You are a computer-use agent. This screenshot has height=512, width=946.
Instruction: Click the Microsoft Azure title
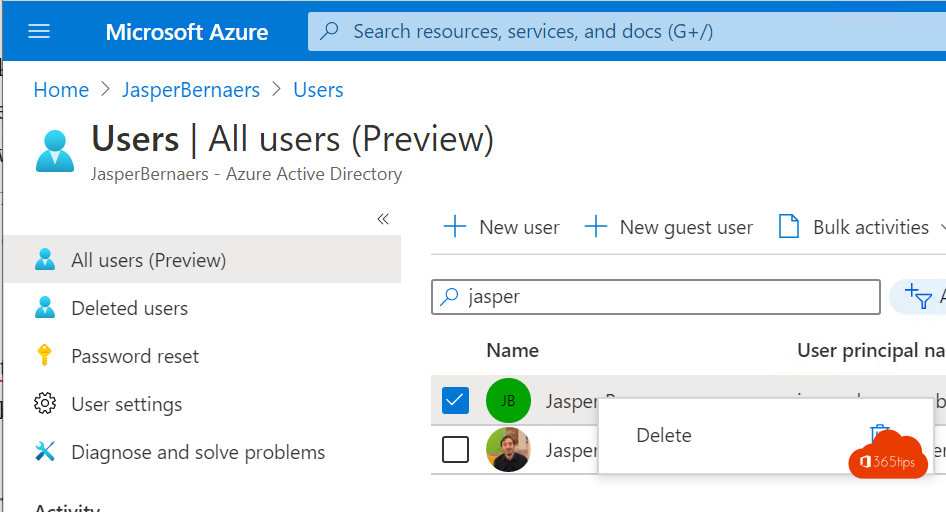(x=186, y=32)
